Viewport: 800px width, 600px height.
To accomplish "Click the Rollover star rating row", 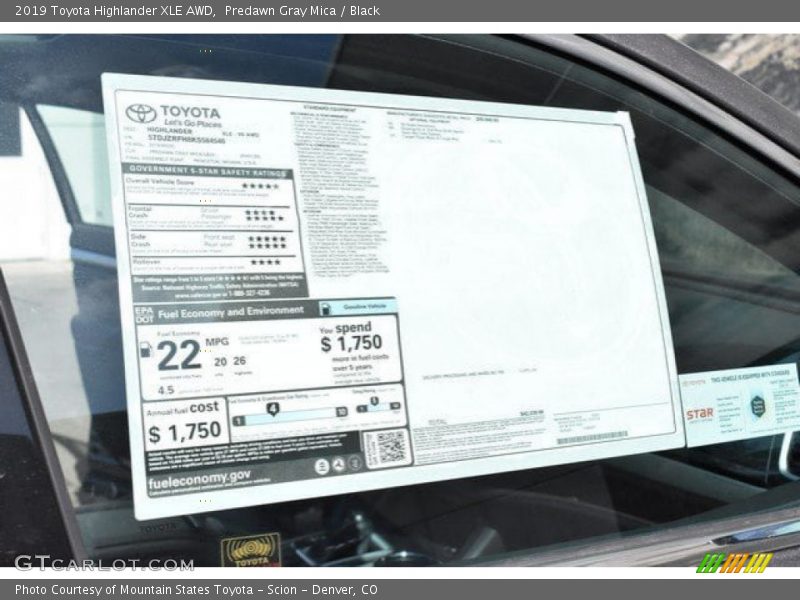I will pyautogui.click(x=264, y=263).
